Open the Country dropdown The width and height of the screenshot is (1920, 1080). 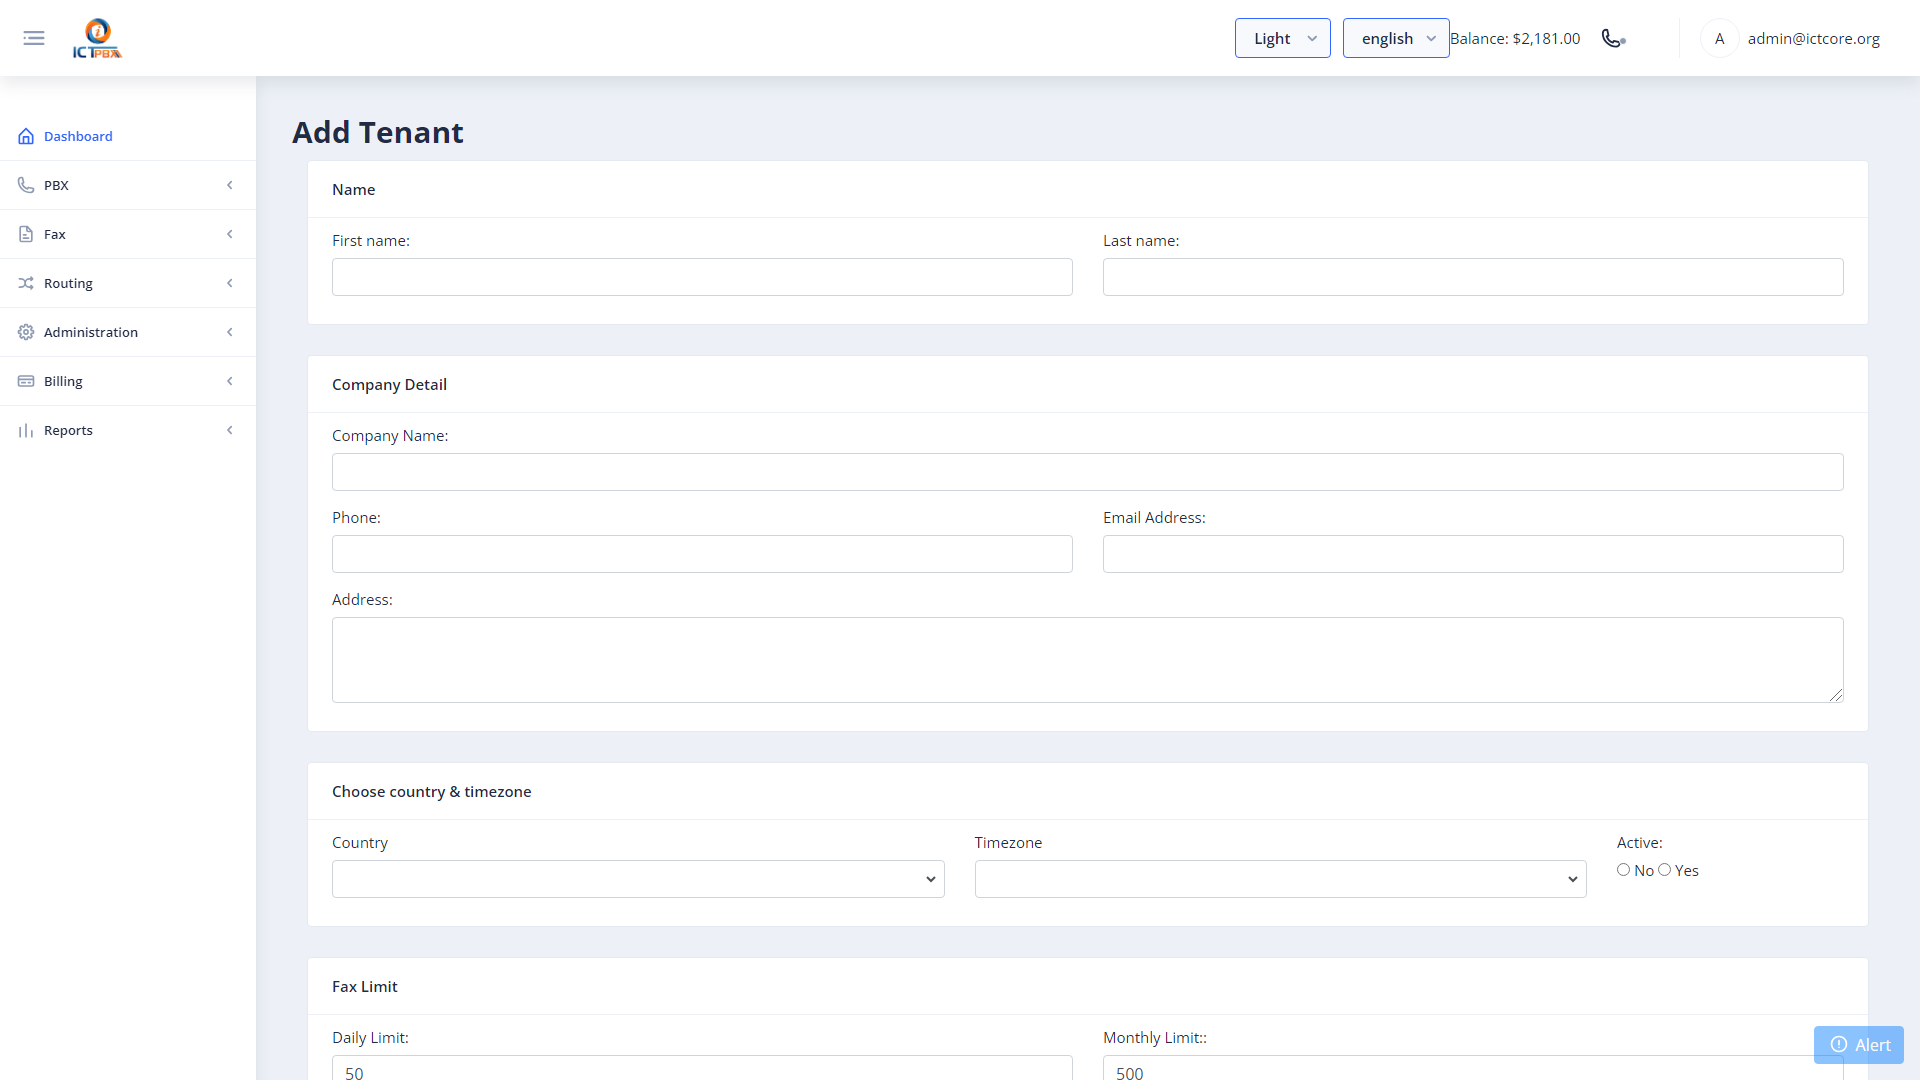tap(638, 879)
